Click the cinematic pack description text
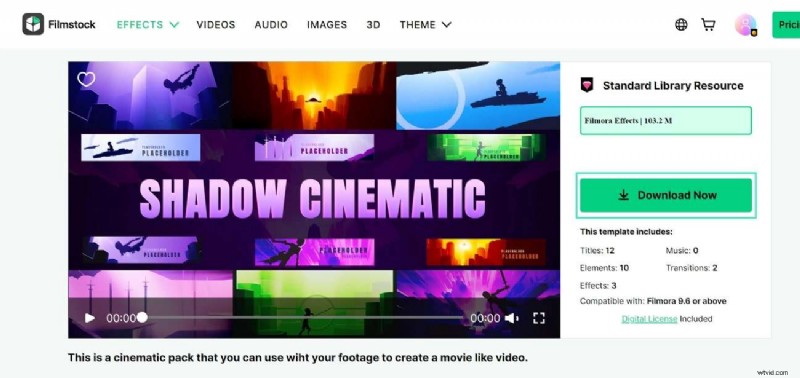This screenshot has width=800, height=378. point(297,358)
